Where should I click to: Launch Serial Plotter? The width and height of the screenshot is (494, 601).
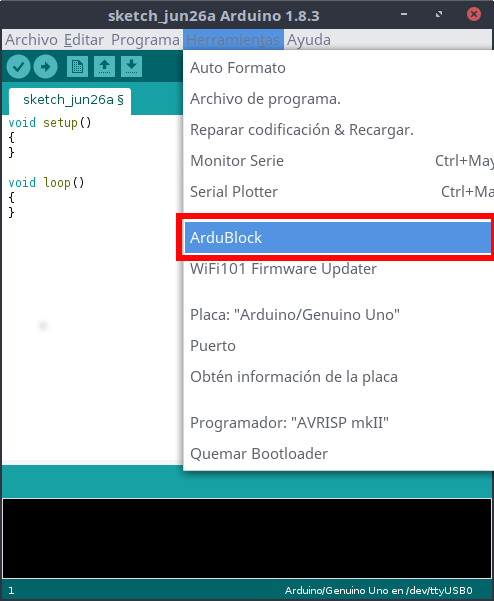pyautogui.click(x=339, y=192)
